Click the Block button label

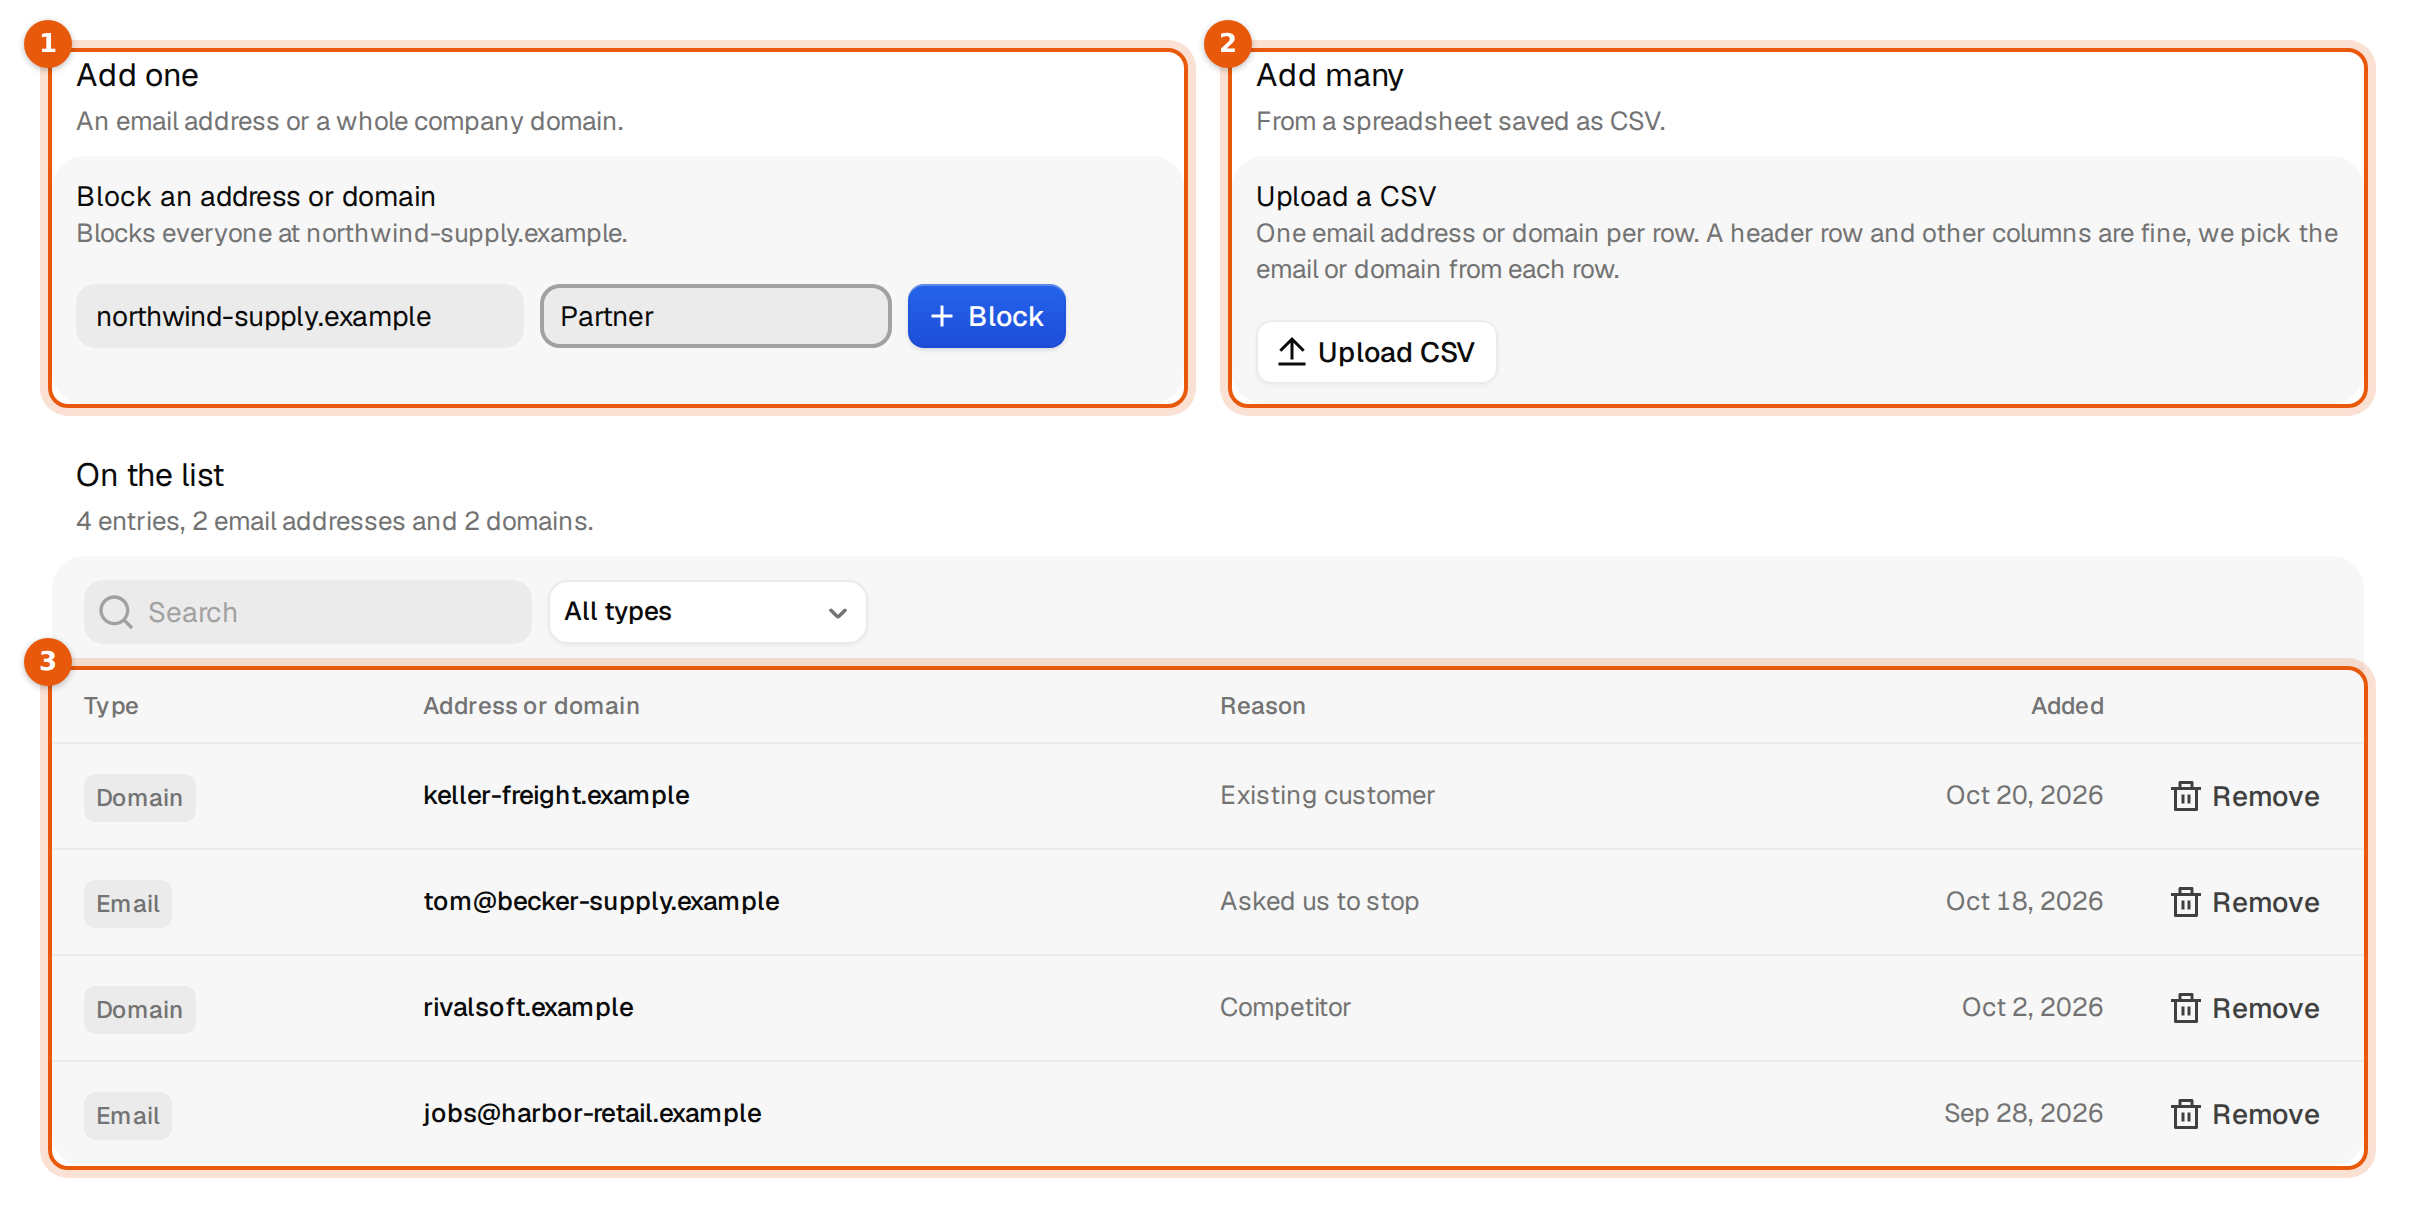(1005, 316)
